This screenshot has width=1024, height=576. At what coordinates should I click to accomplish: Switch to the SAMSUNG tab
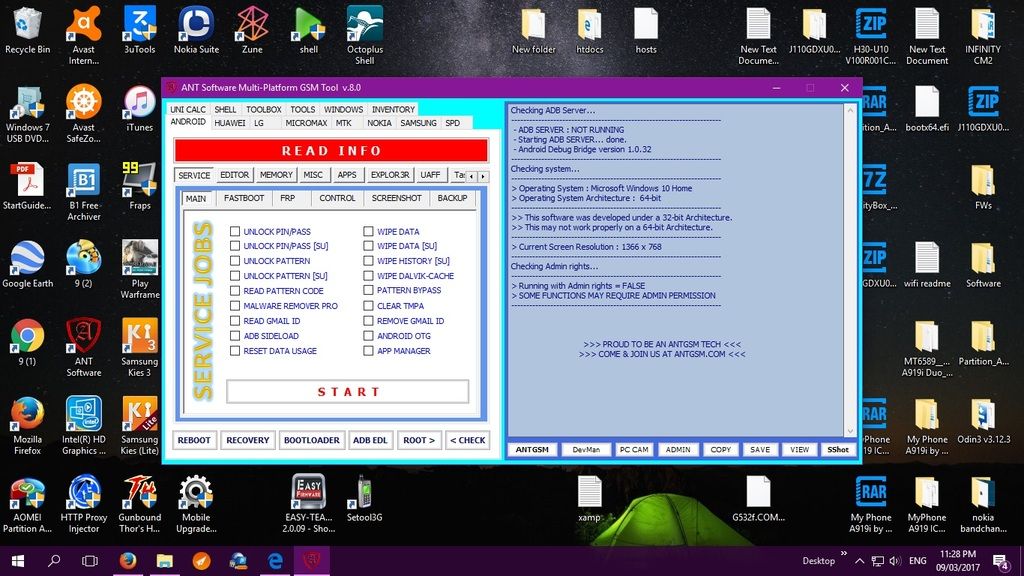point(418,123)
